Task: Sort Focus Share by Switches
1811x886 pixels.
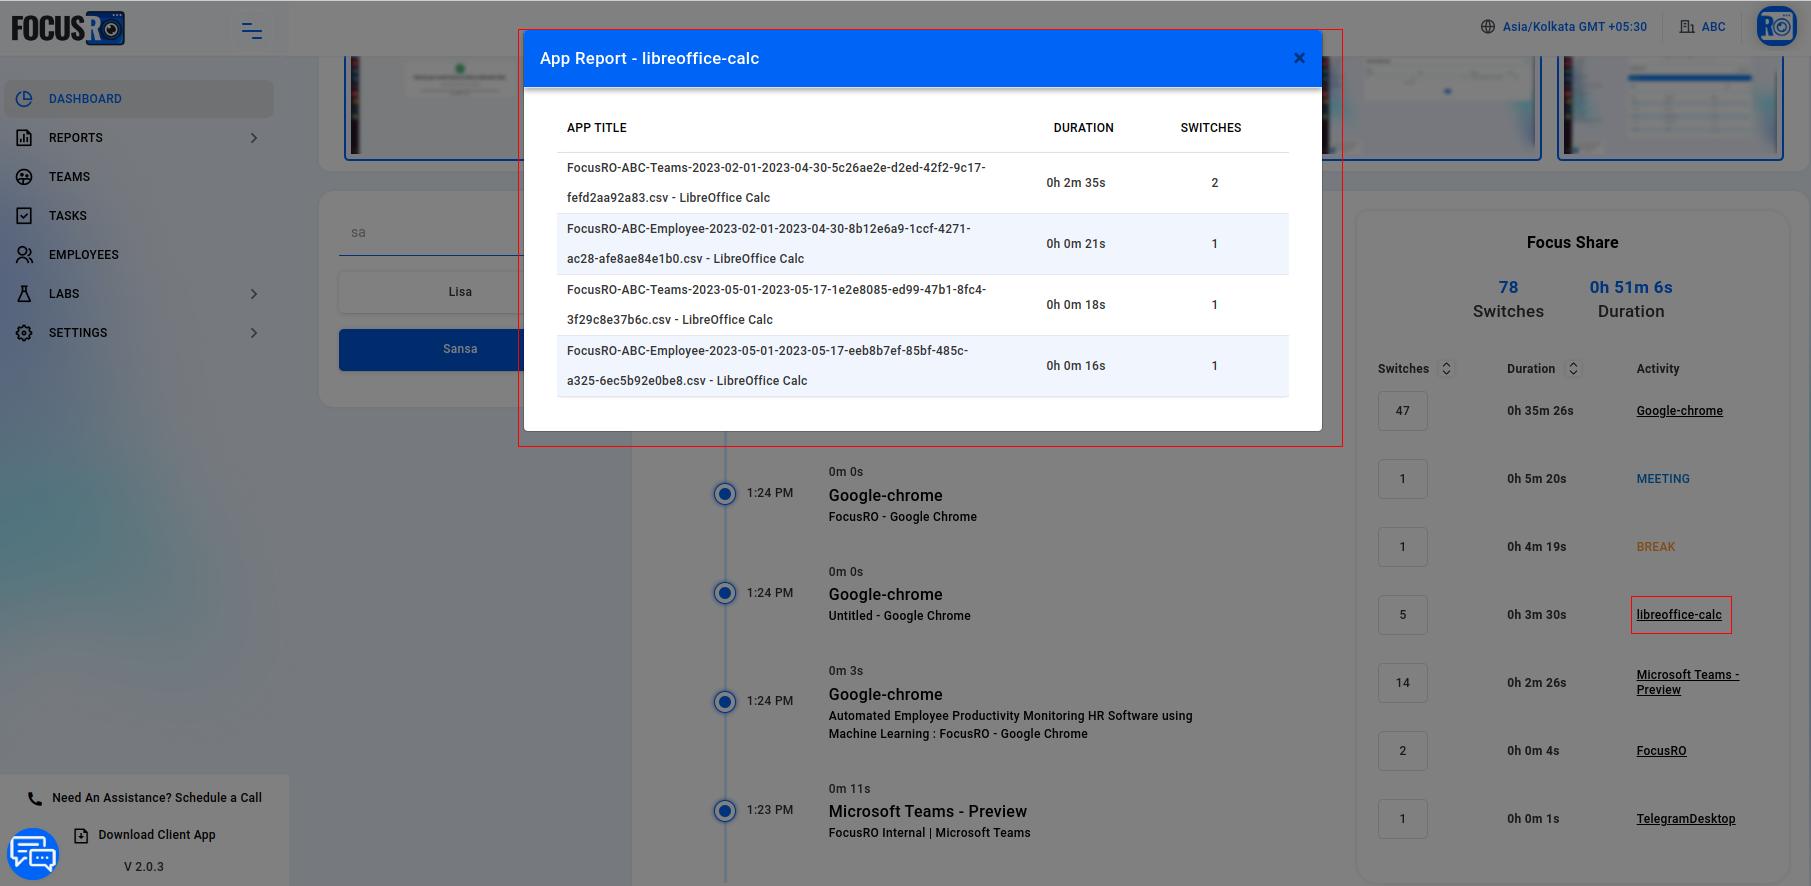Action: tap(1446, 369)
